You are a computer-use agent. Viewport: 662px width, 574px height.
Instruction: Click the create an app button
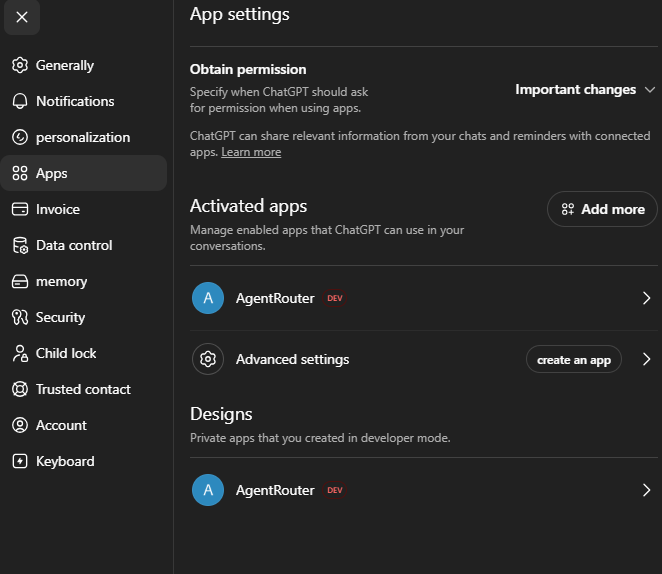(574, 360)
